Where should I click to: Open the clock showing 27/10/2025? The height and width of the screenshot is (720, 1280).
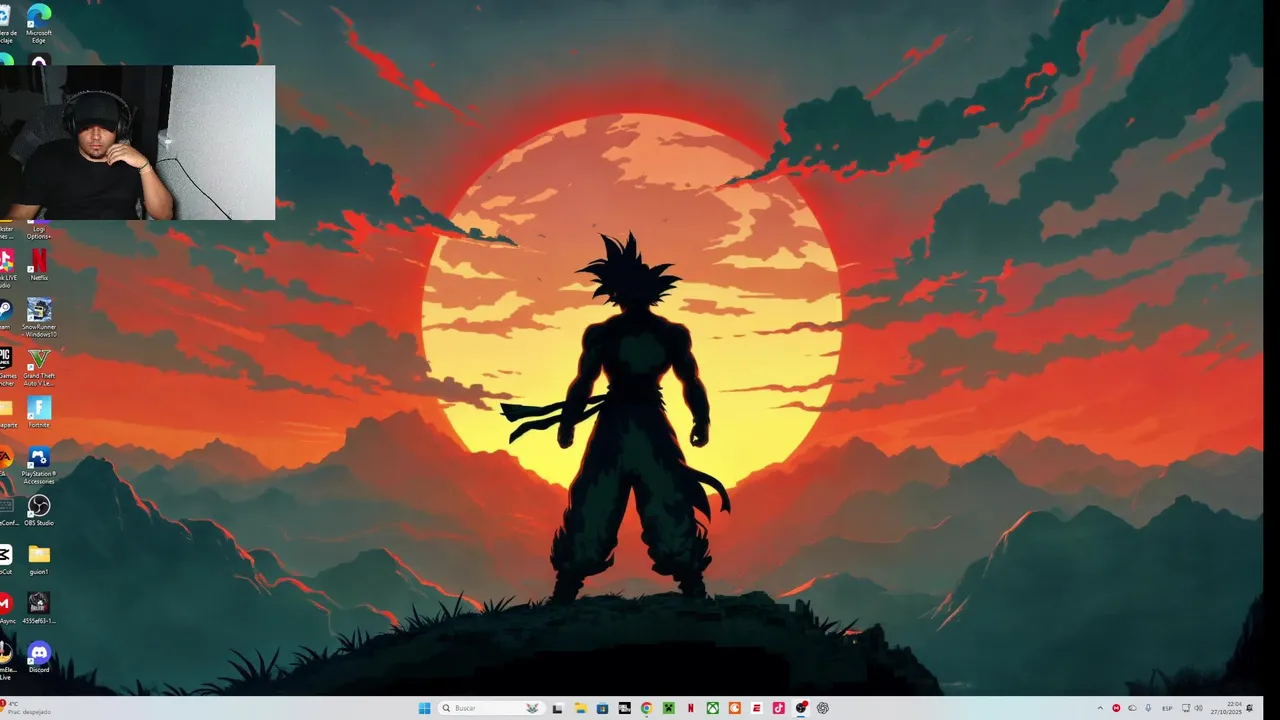1226,708
